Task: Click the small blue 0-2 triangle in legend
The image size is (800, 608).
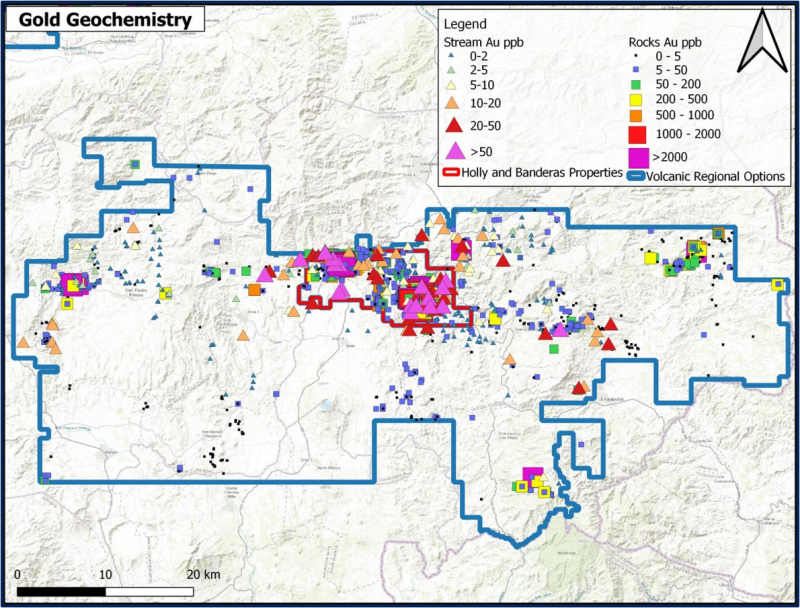Action: 451,55
